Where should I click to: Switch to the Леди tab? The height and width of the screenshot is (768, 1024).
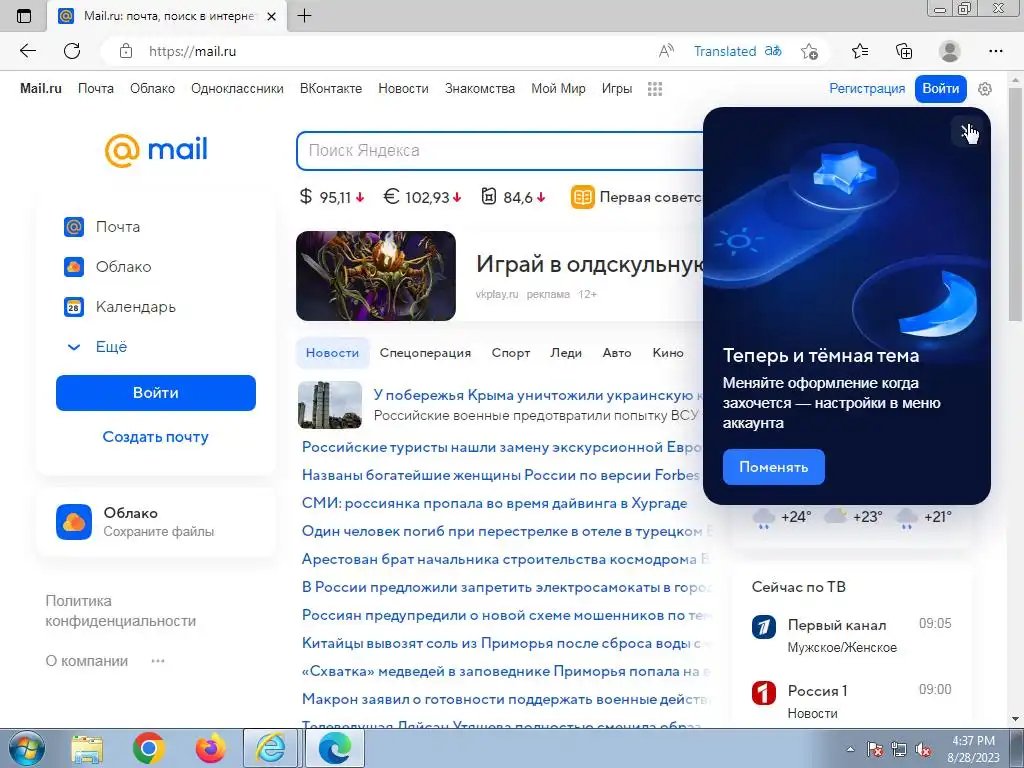pos(566,353)
